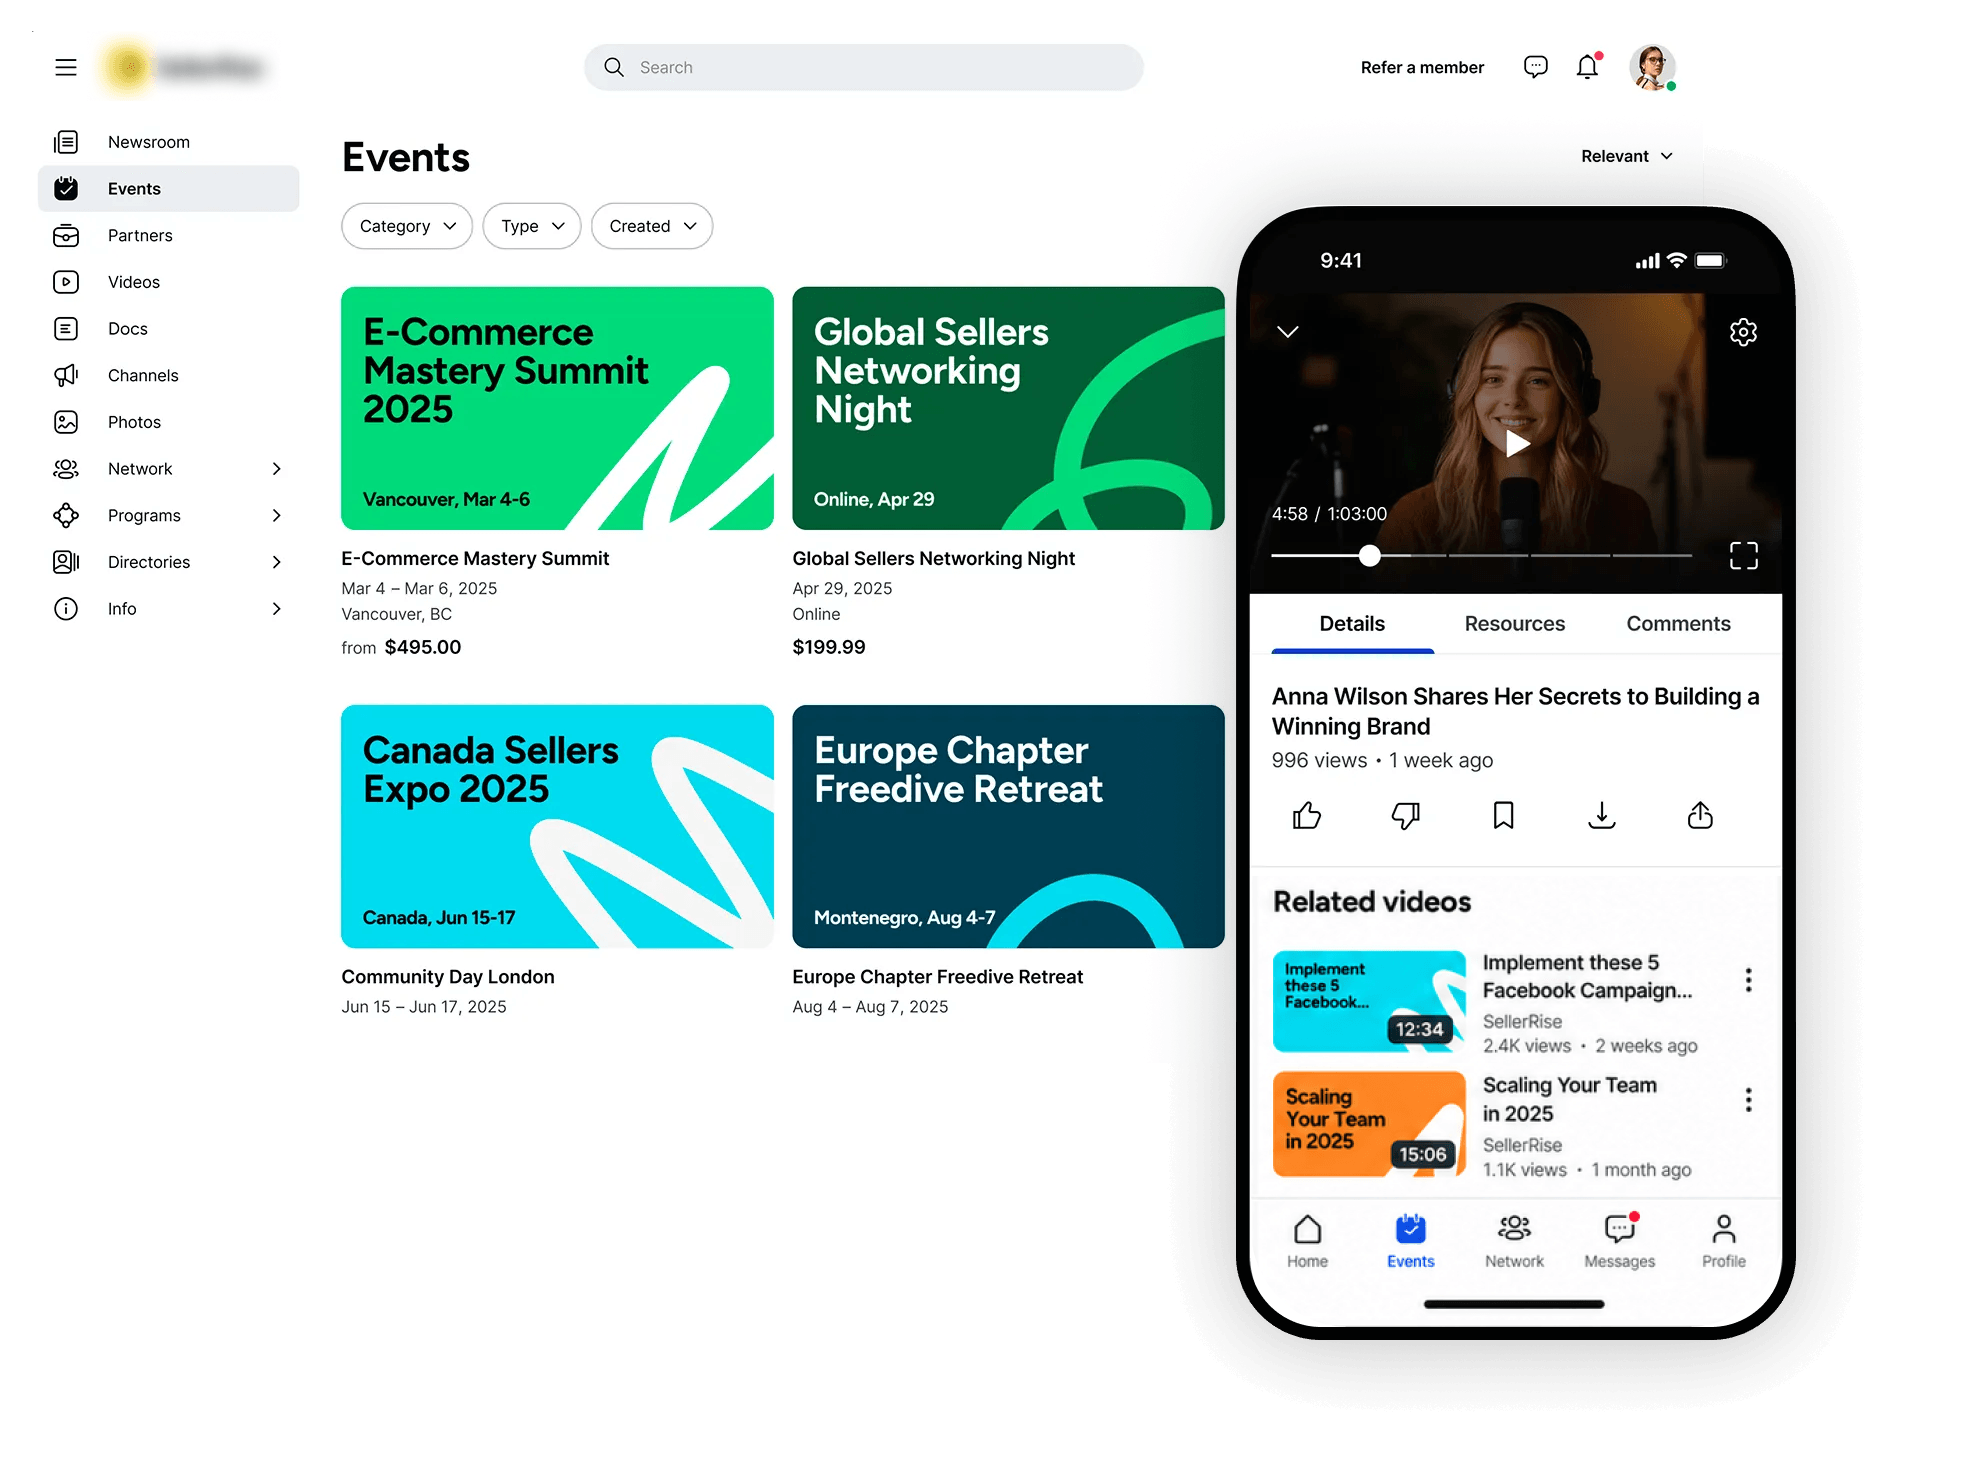
Task: Dislike the video with thumbs down
Action: 1405,816
